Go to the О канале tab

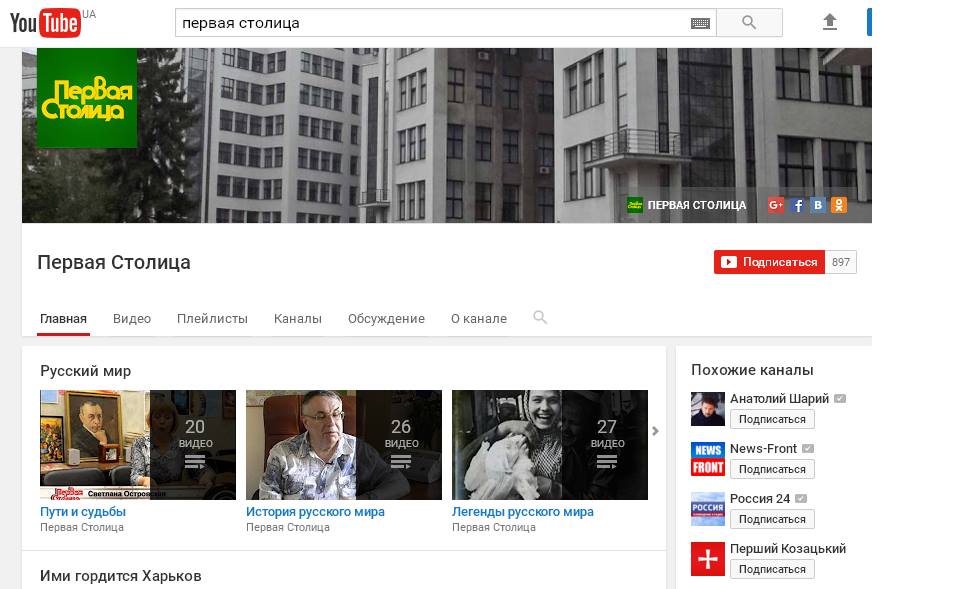tap(478, 319)
